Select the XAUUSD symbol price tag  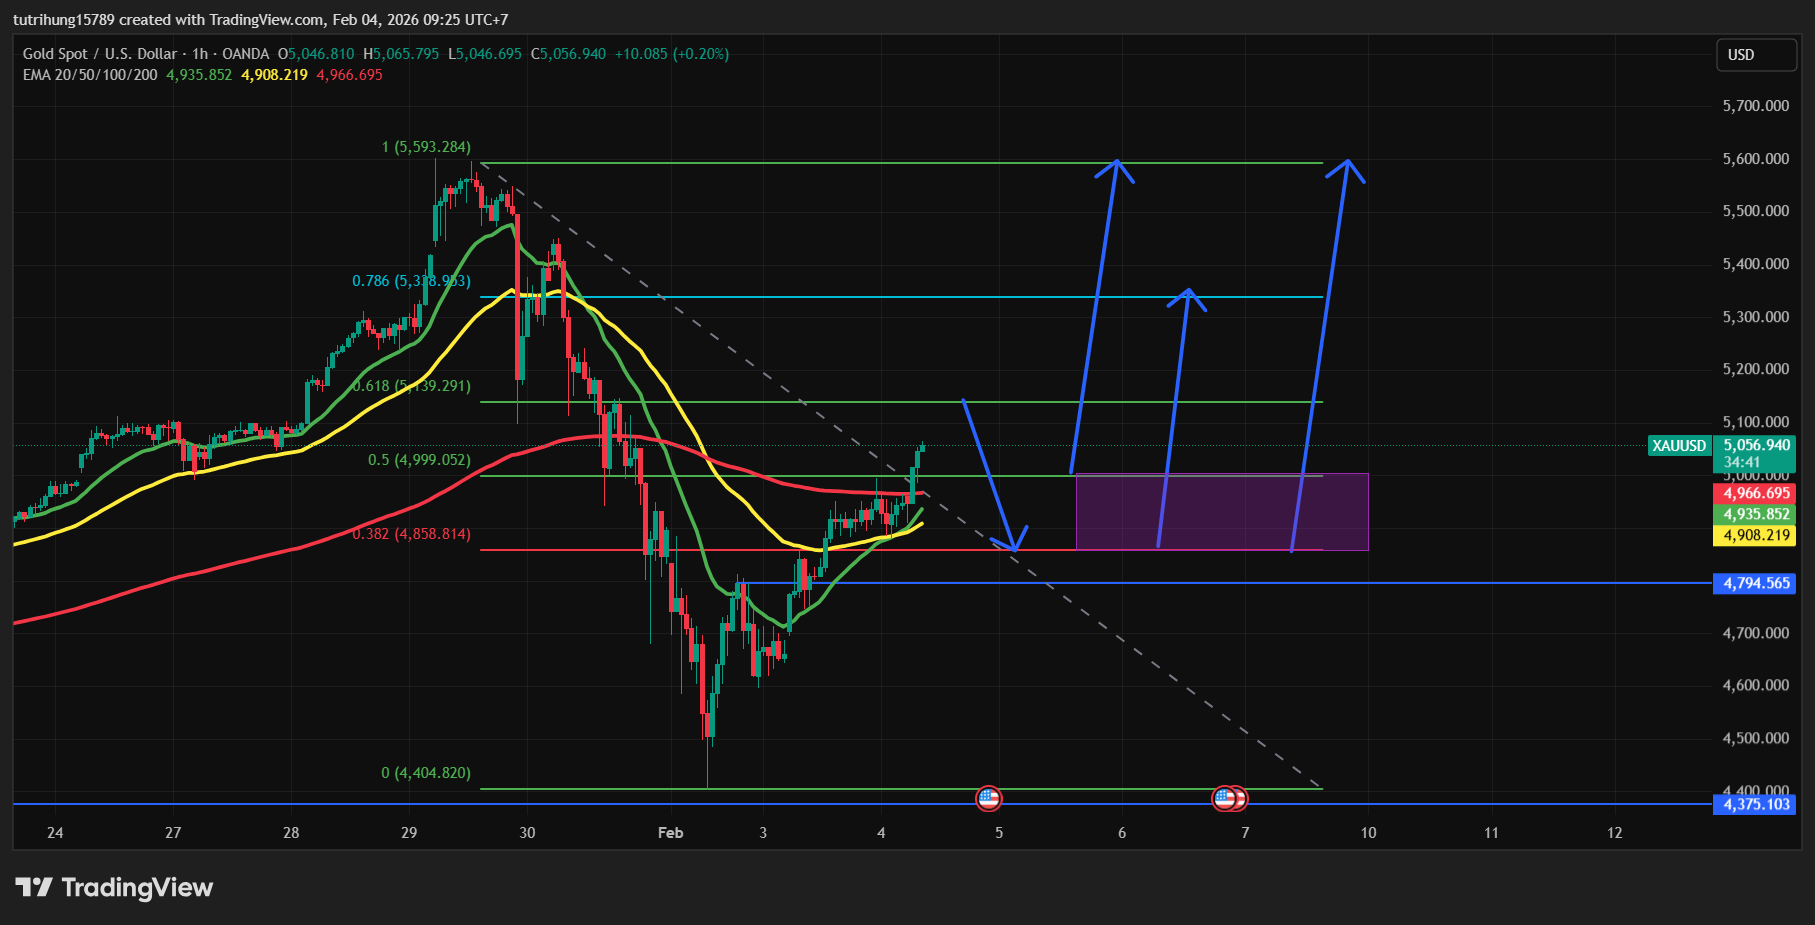point(1678,446)
